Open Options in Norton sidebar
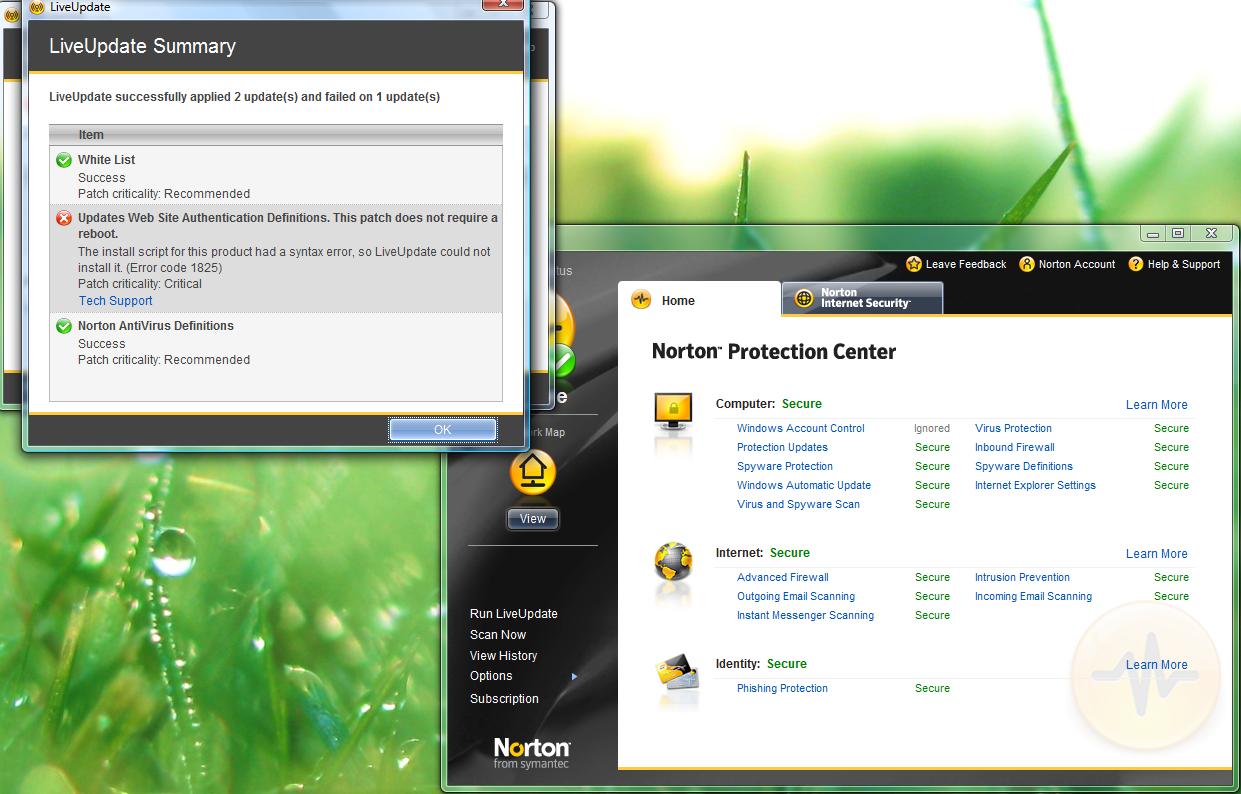Image resolution: width=1241 pixels, height=794 pixels. click(491, 677)
